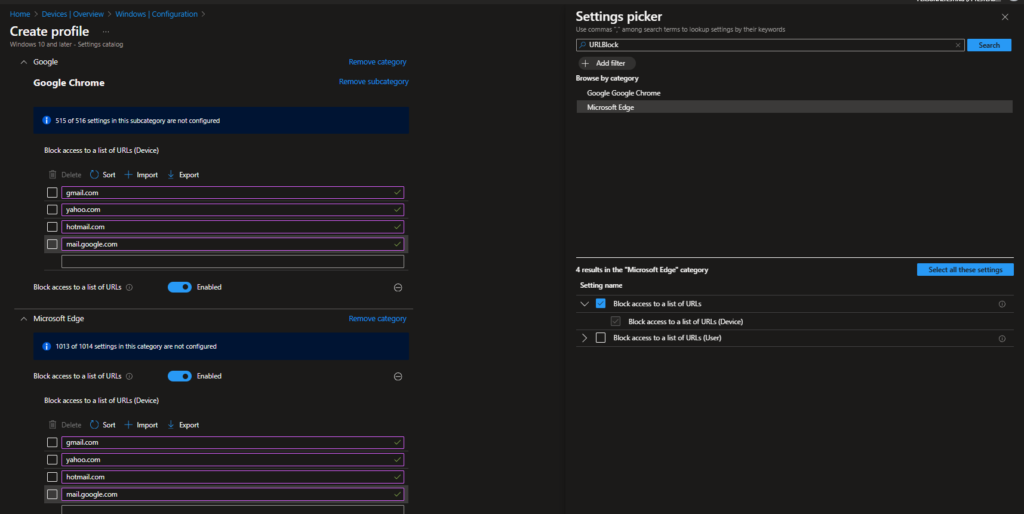Click Export in the Google Chrome URL list
Image resolution: width=1024 pixels, height=514 pixels.
click(x=183, y=174)
